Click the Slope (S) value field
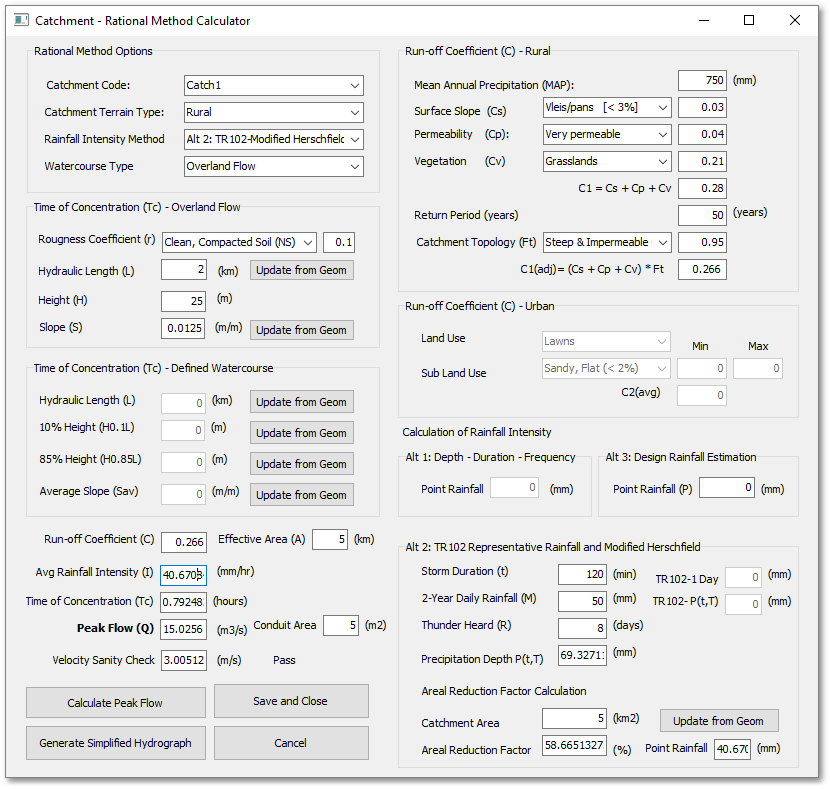 [x=183, y=328]
